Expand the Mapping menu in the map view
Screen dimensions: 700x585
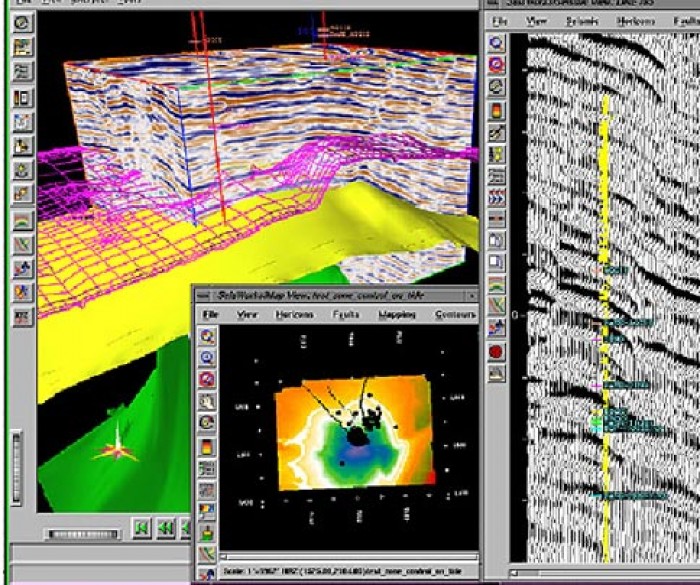(x=397, y=314)
